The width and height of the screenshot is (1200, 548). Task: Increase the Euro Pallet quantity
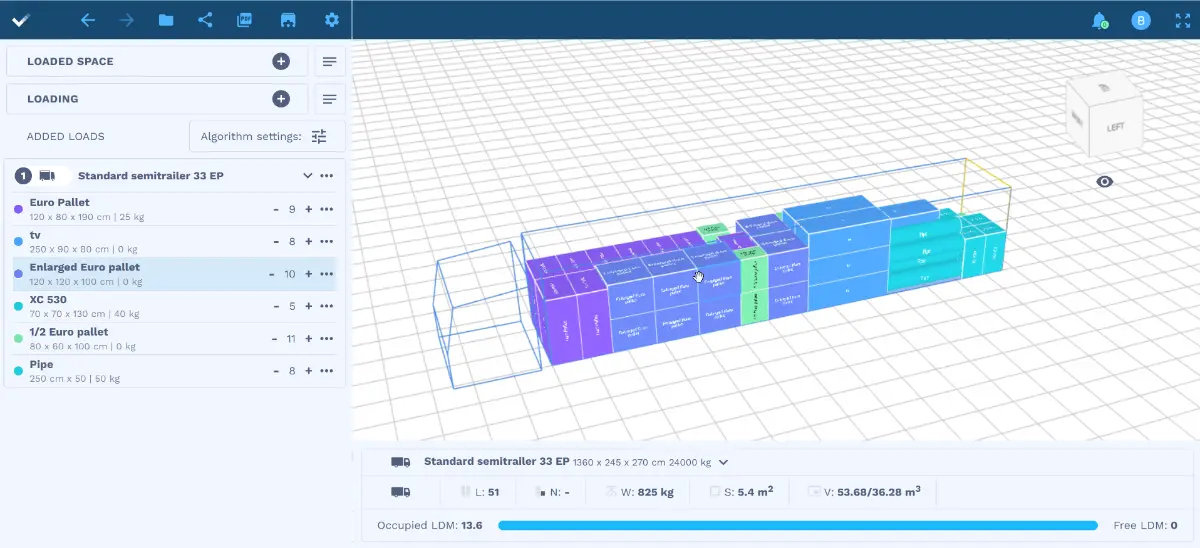coord(309,210)
